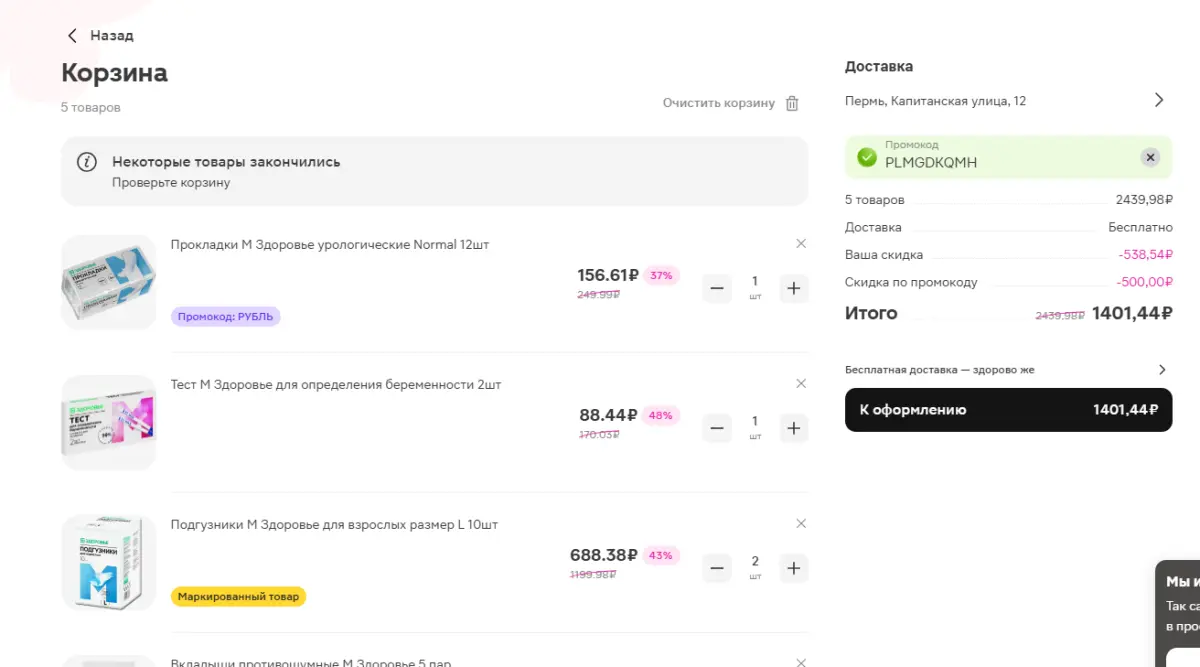Open Вкладыши противошумные product title
The image size is (1200, 667).
tap(311, 662)
